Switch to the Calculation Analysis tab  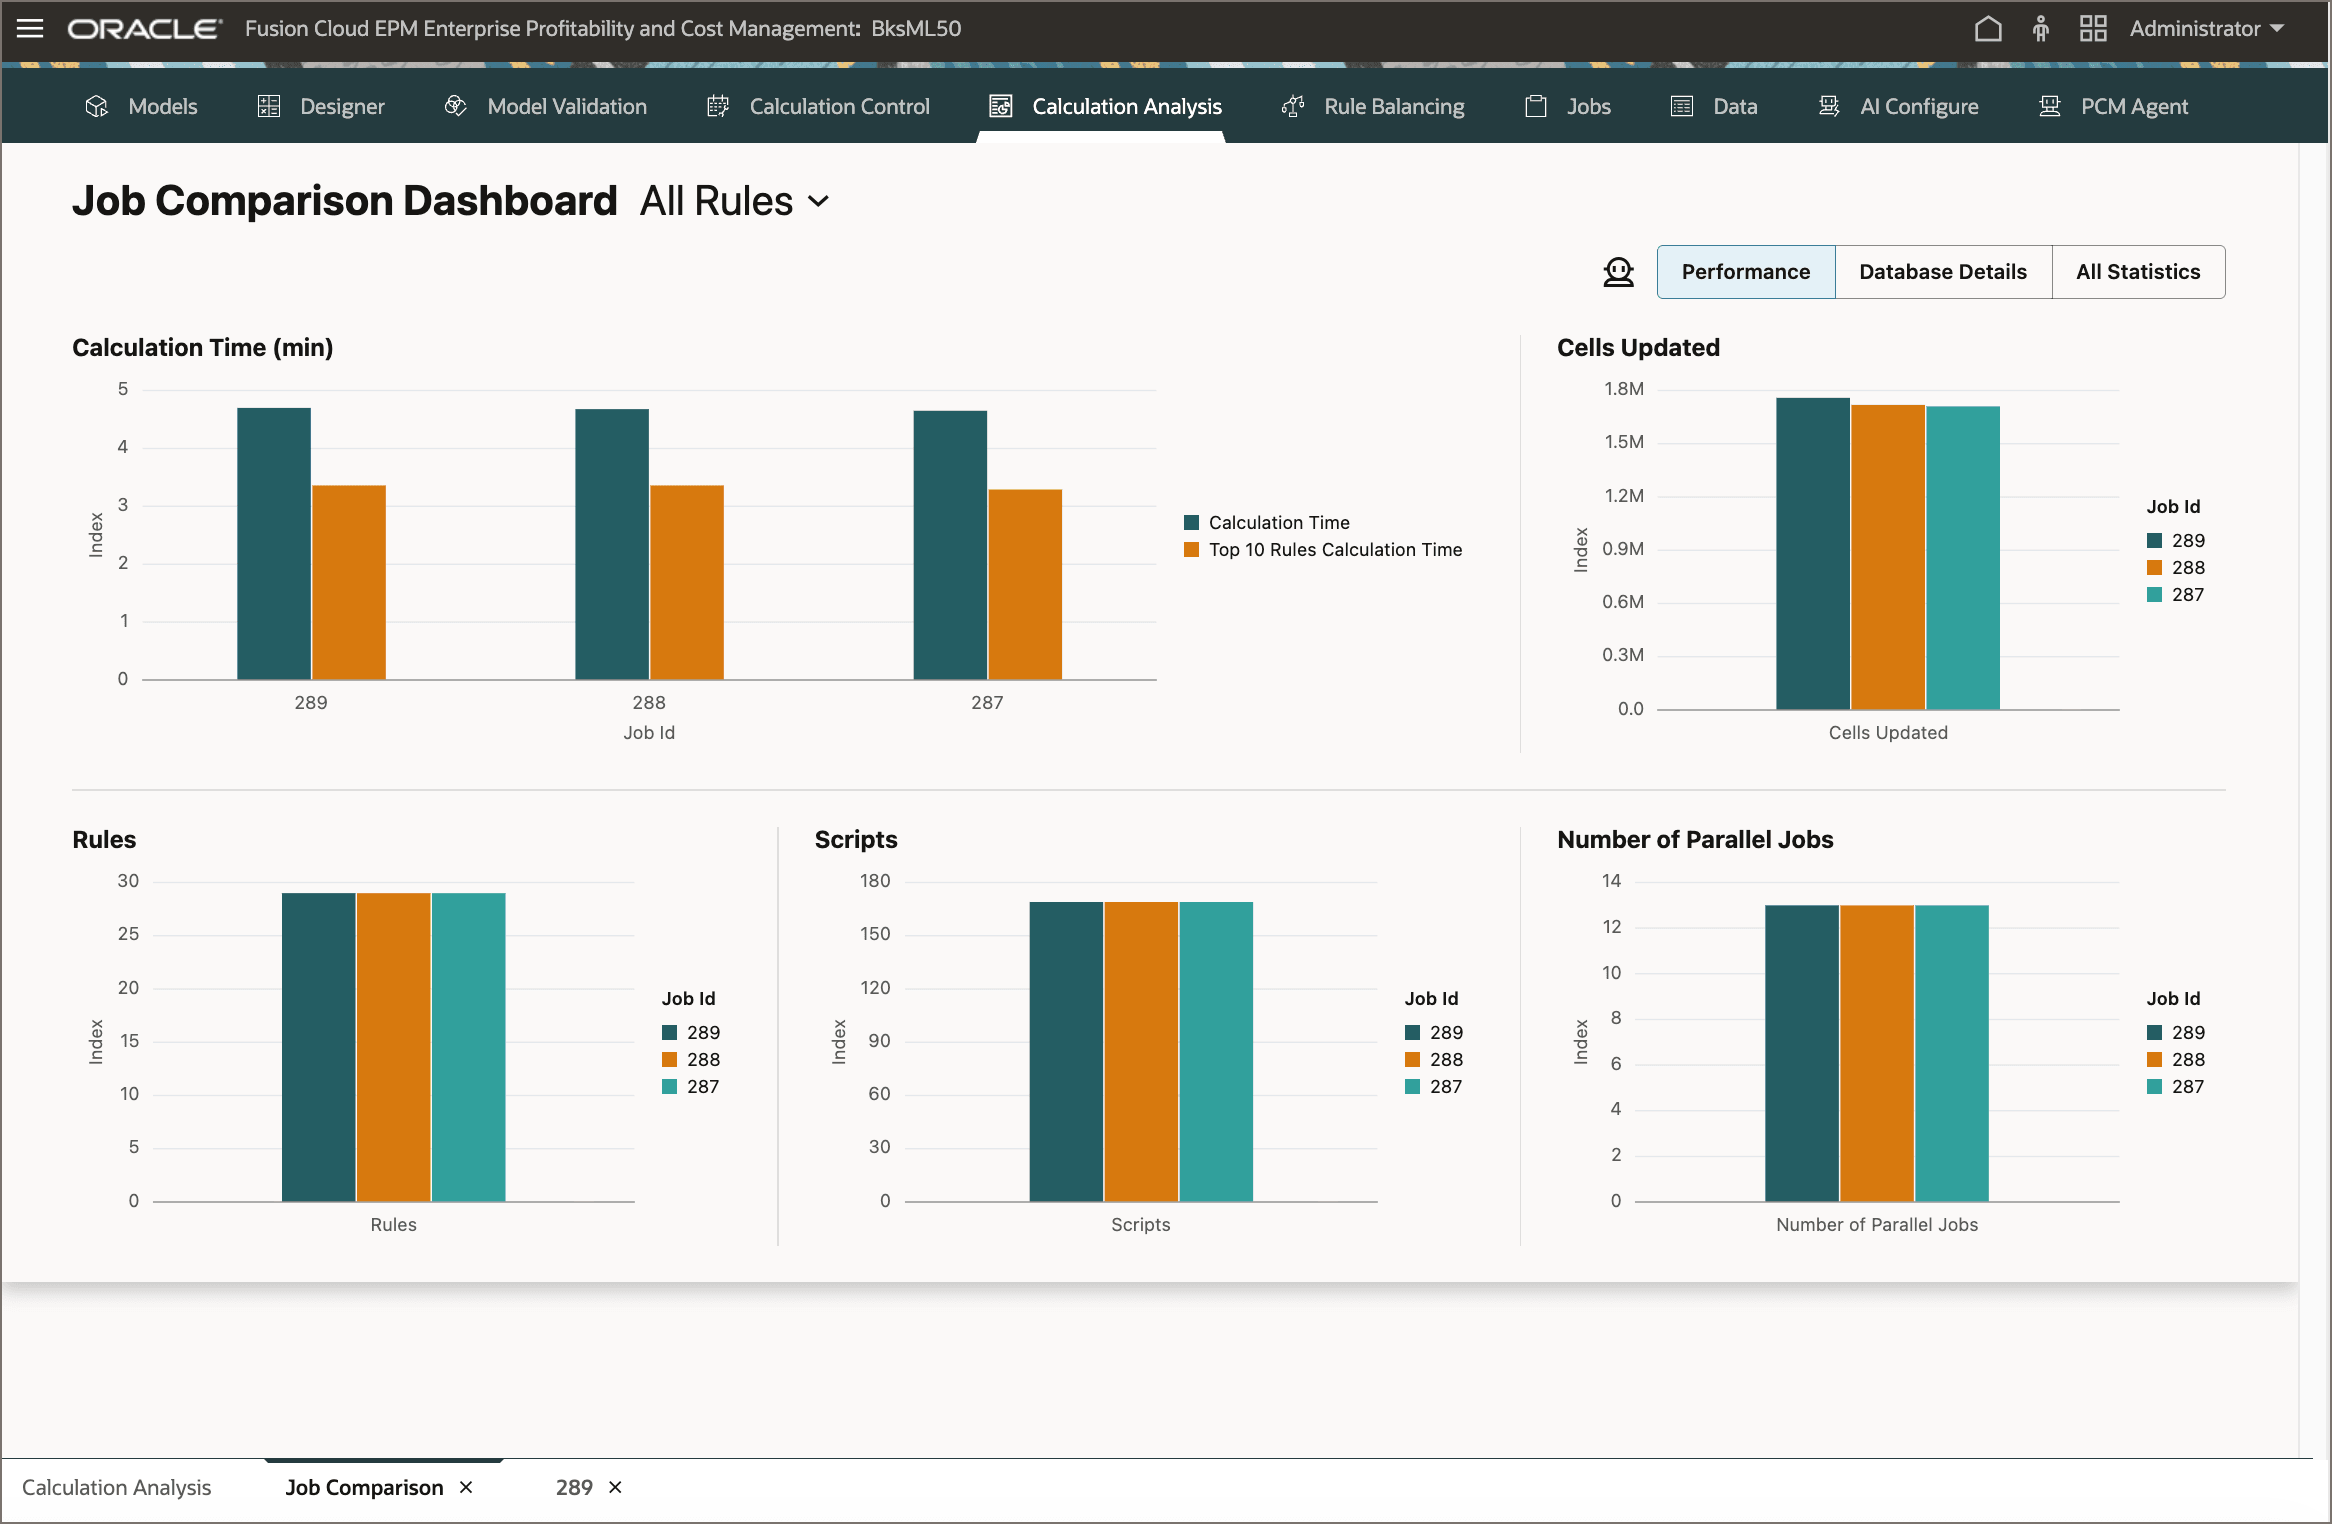[x=117, y=1487]
